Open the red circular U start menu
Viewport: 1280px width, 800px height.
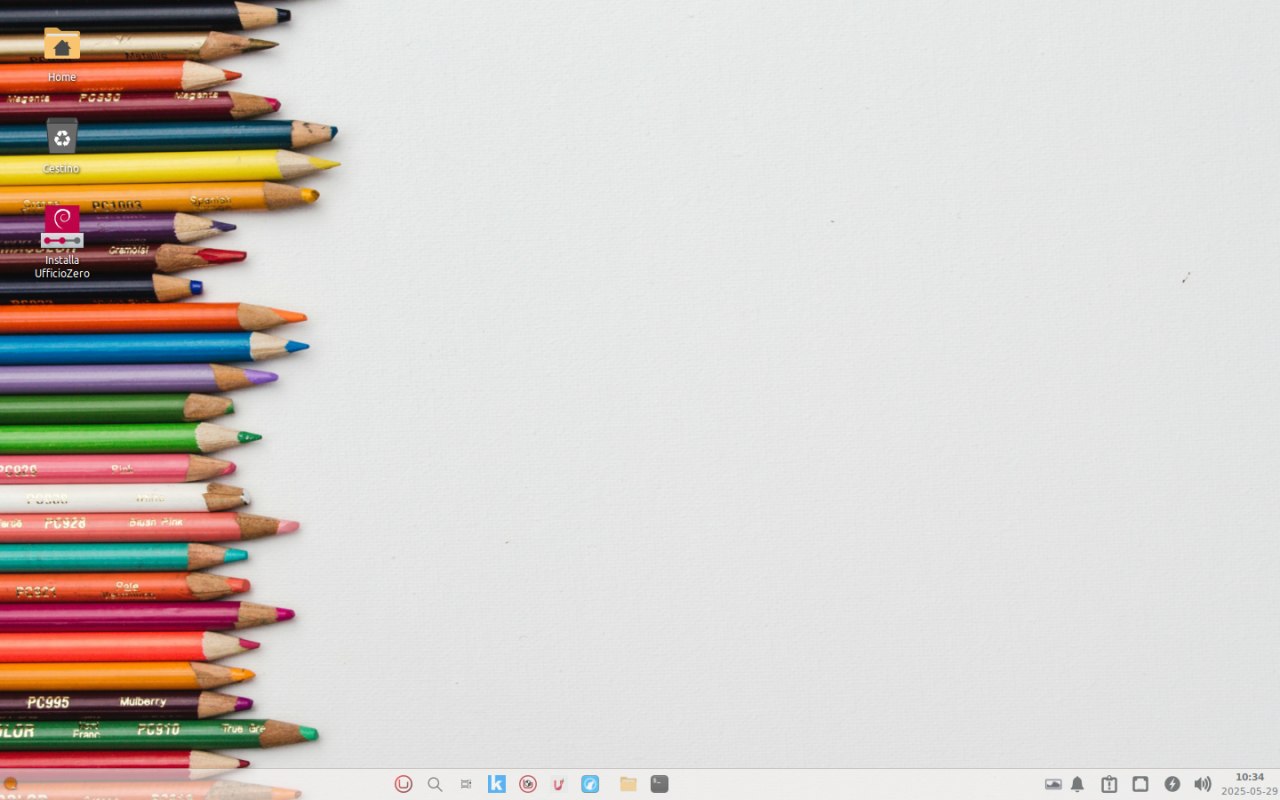(403, 784)
